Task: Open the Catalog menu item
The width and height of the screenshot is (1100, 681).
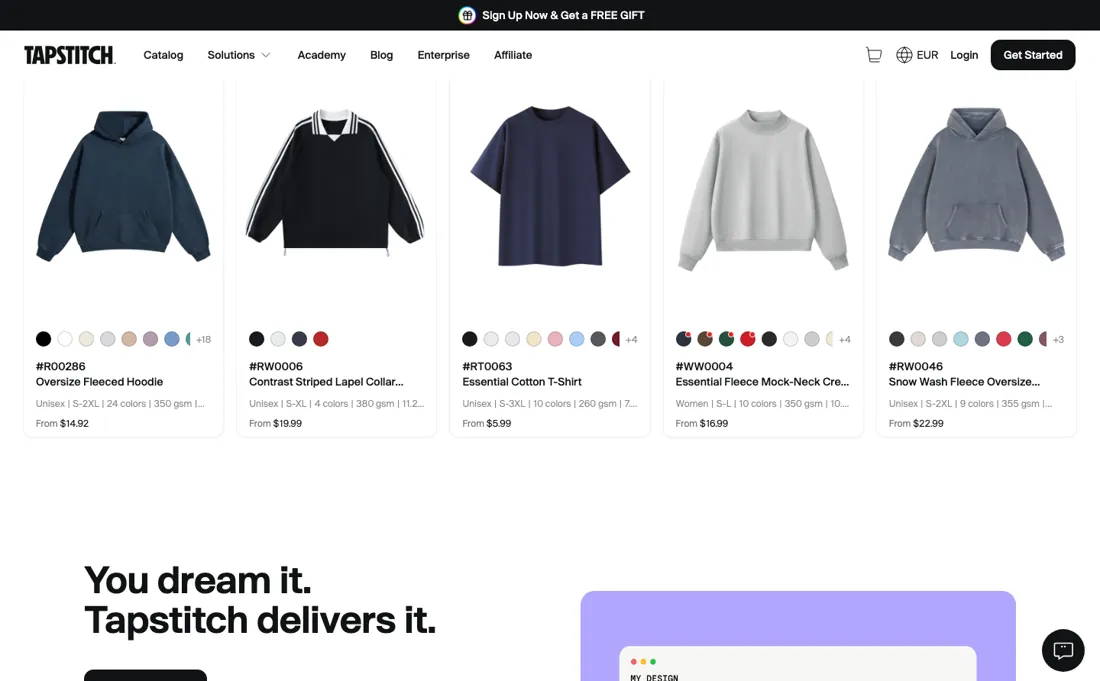Action: (x=163, y=55)
